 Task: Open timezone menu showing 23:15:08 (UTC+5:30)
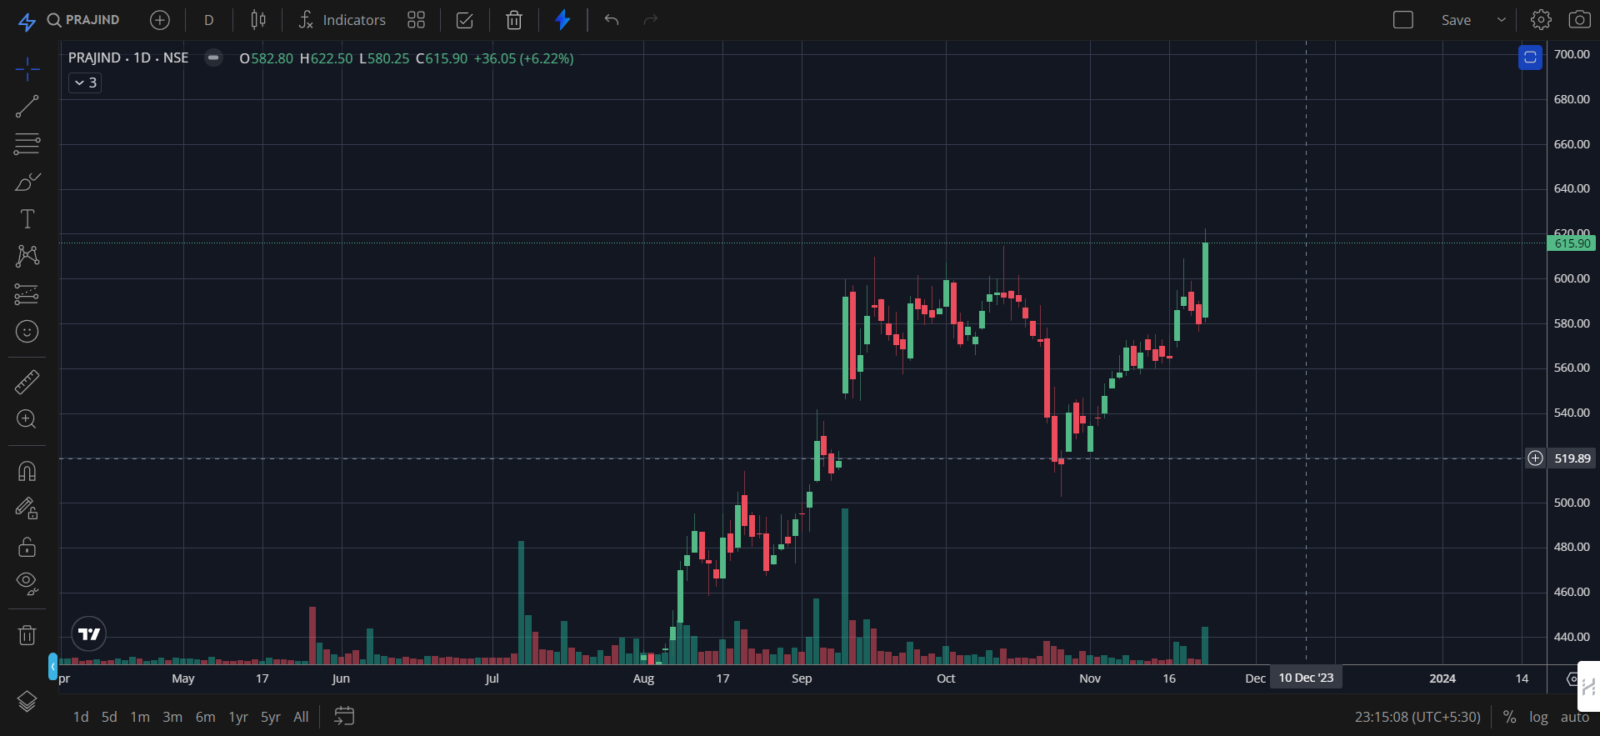(1417, 717)
